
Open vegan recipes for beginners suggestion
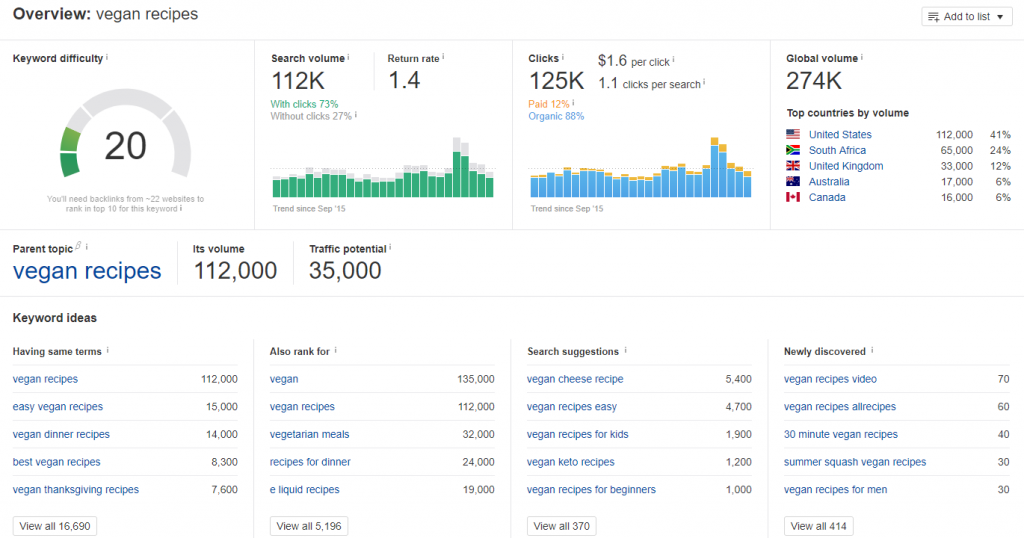coord(592,489)
